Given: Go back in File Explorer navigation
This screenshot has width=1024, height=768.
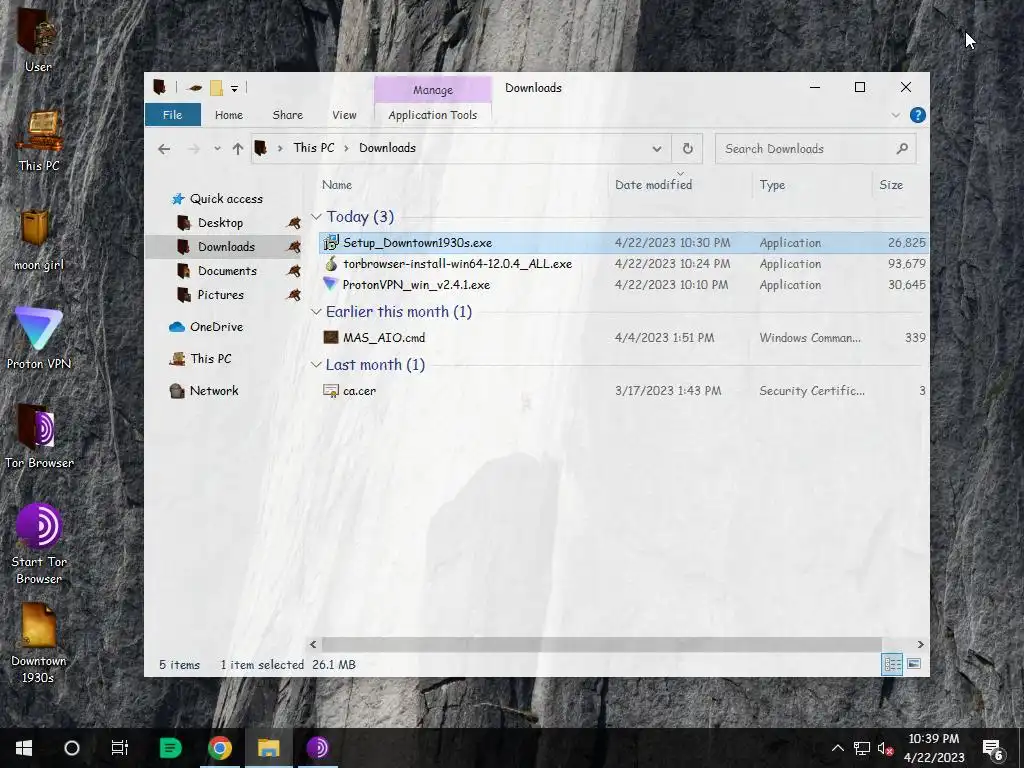Looking at the screenshot, I should pos(164,149).
